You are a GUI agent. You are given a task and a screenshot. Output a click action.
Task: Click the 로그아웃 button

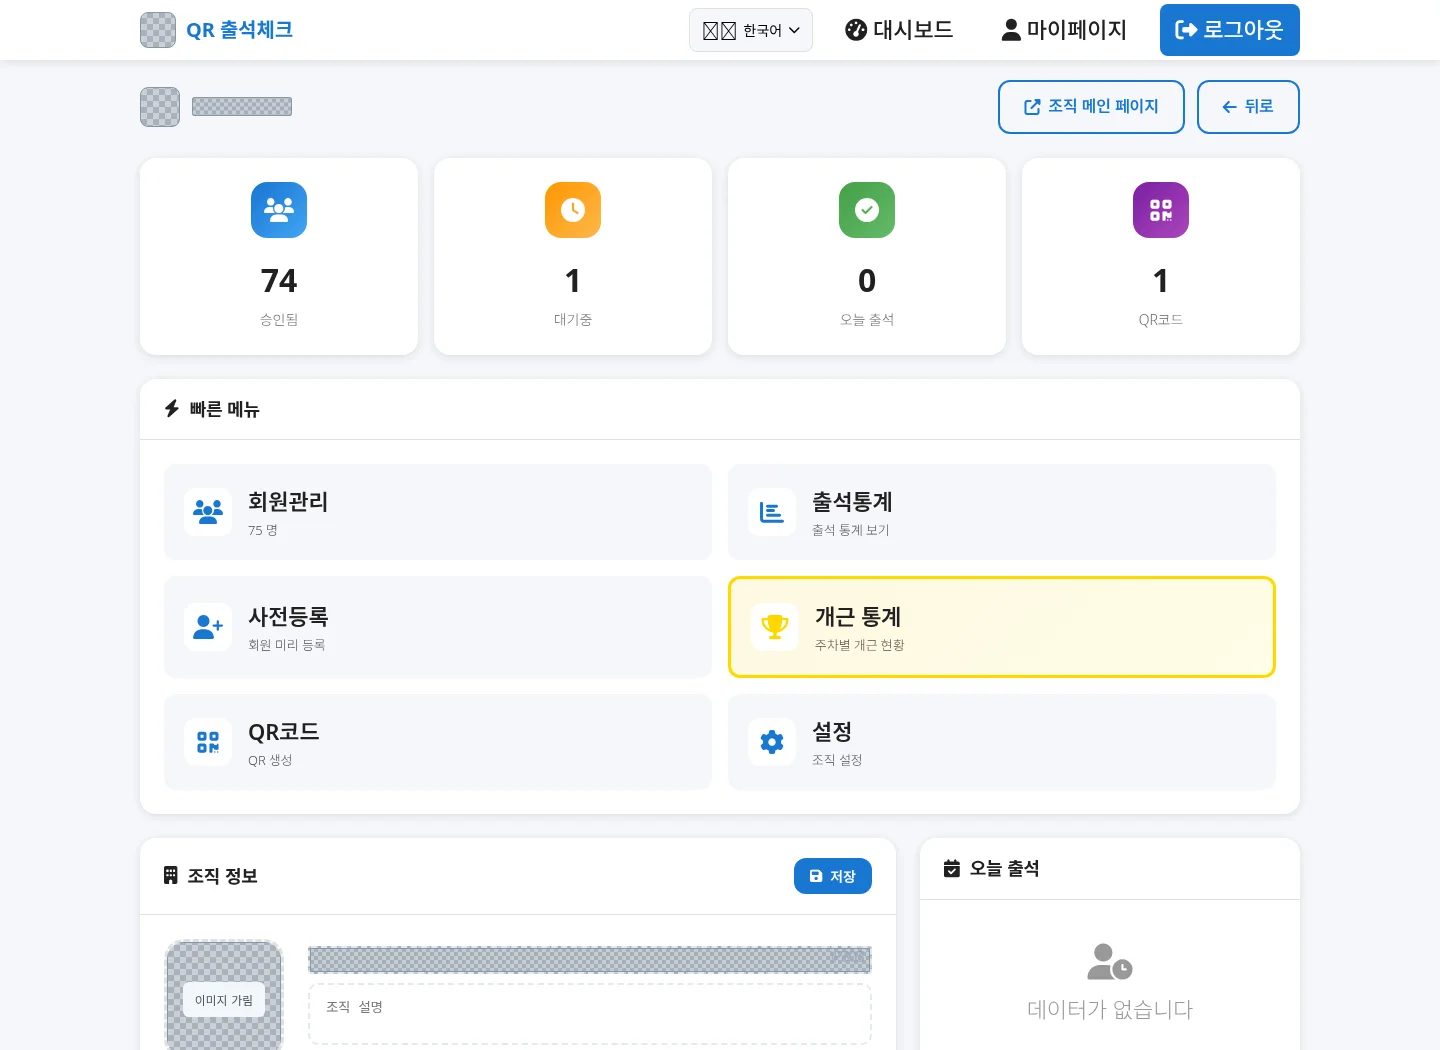point(1230,30)
